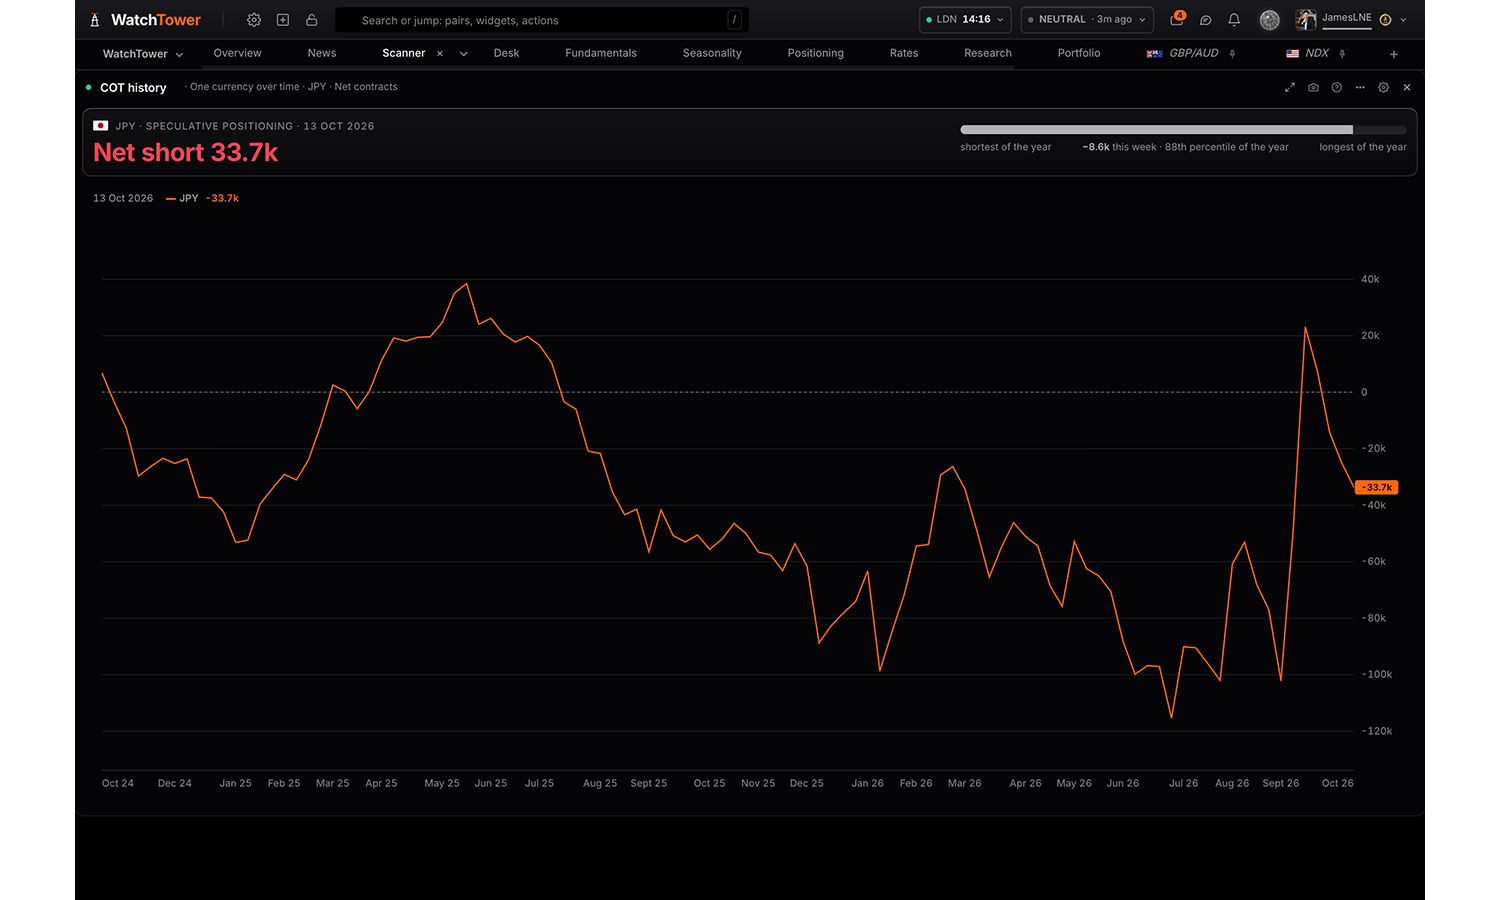The height and width of the screenshot is (900, 1500).
Task: Click the search or jump input field
Action: click(x=542, y=20)
